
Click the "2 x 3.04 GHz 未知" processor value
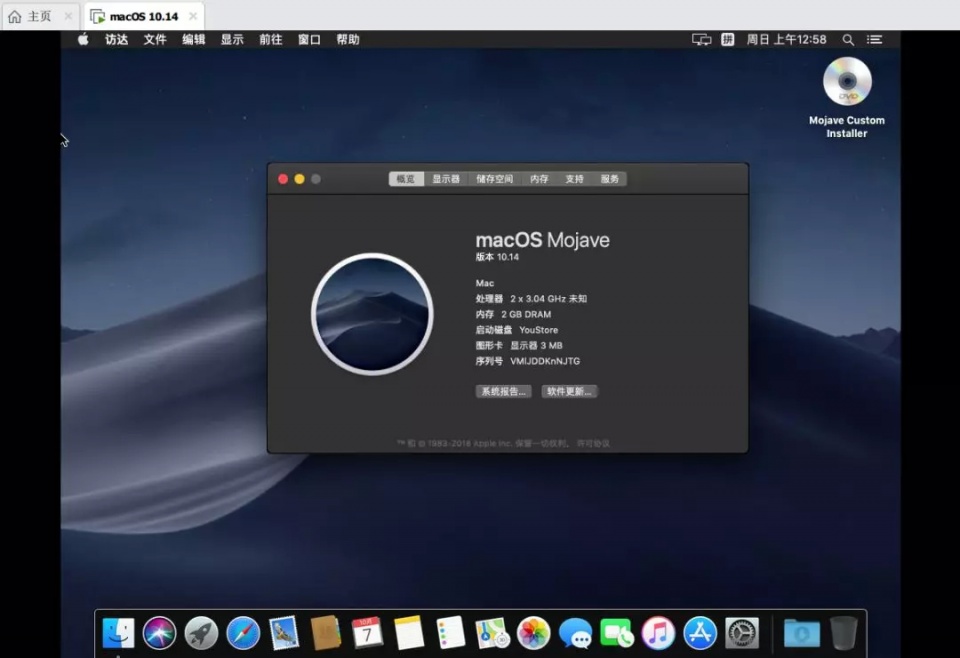[549, 299]
